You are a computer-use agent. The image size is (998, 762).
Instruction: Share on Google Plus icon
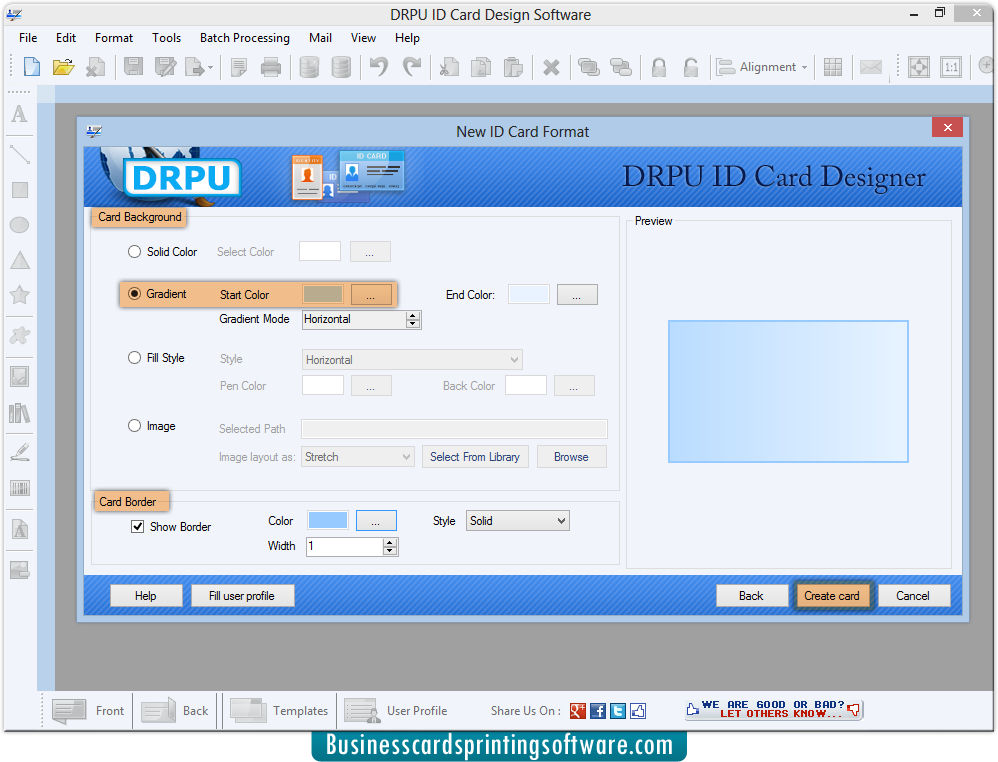[x=577, y=711]
